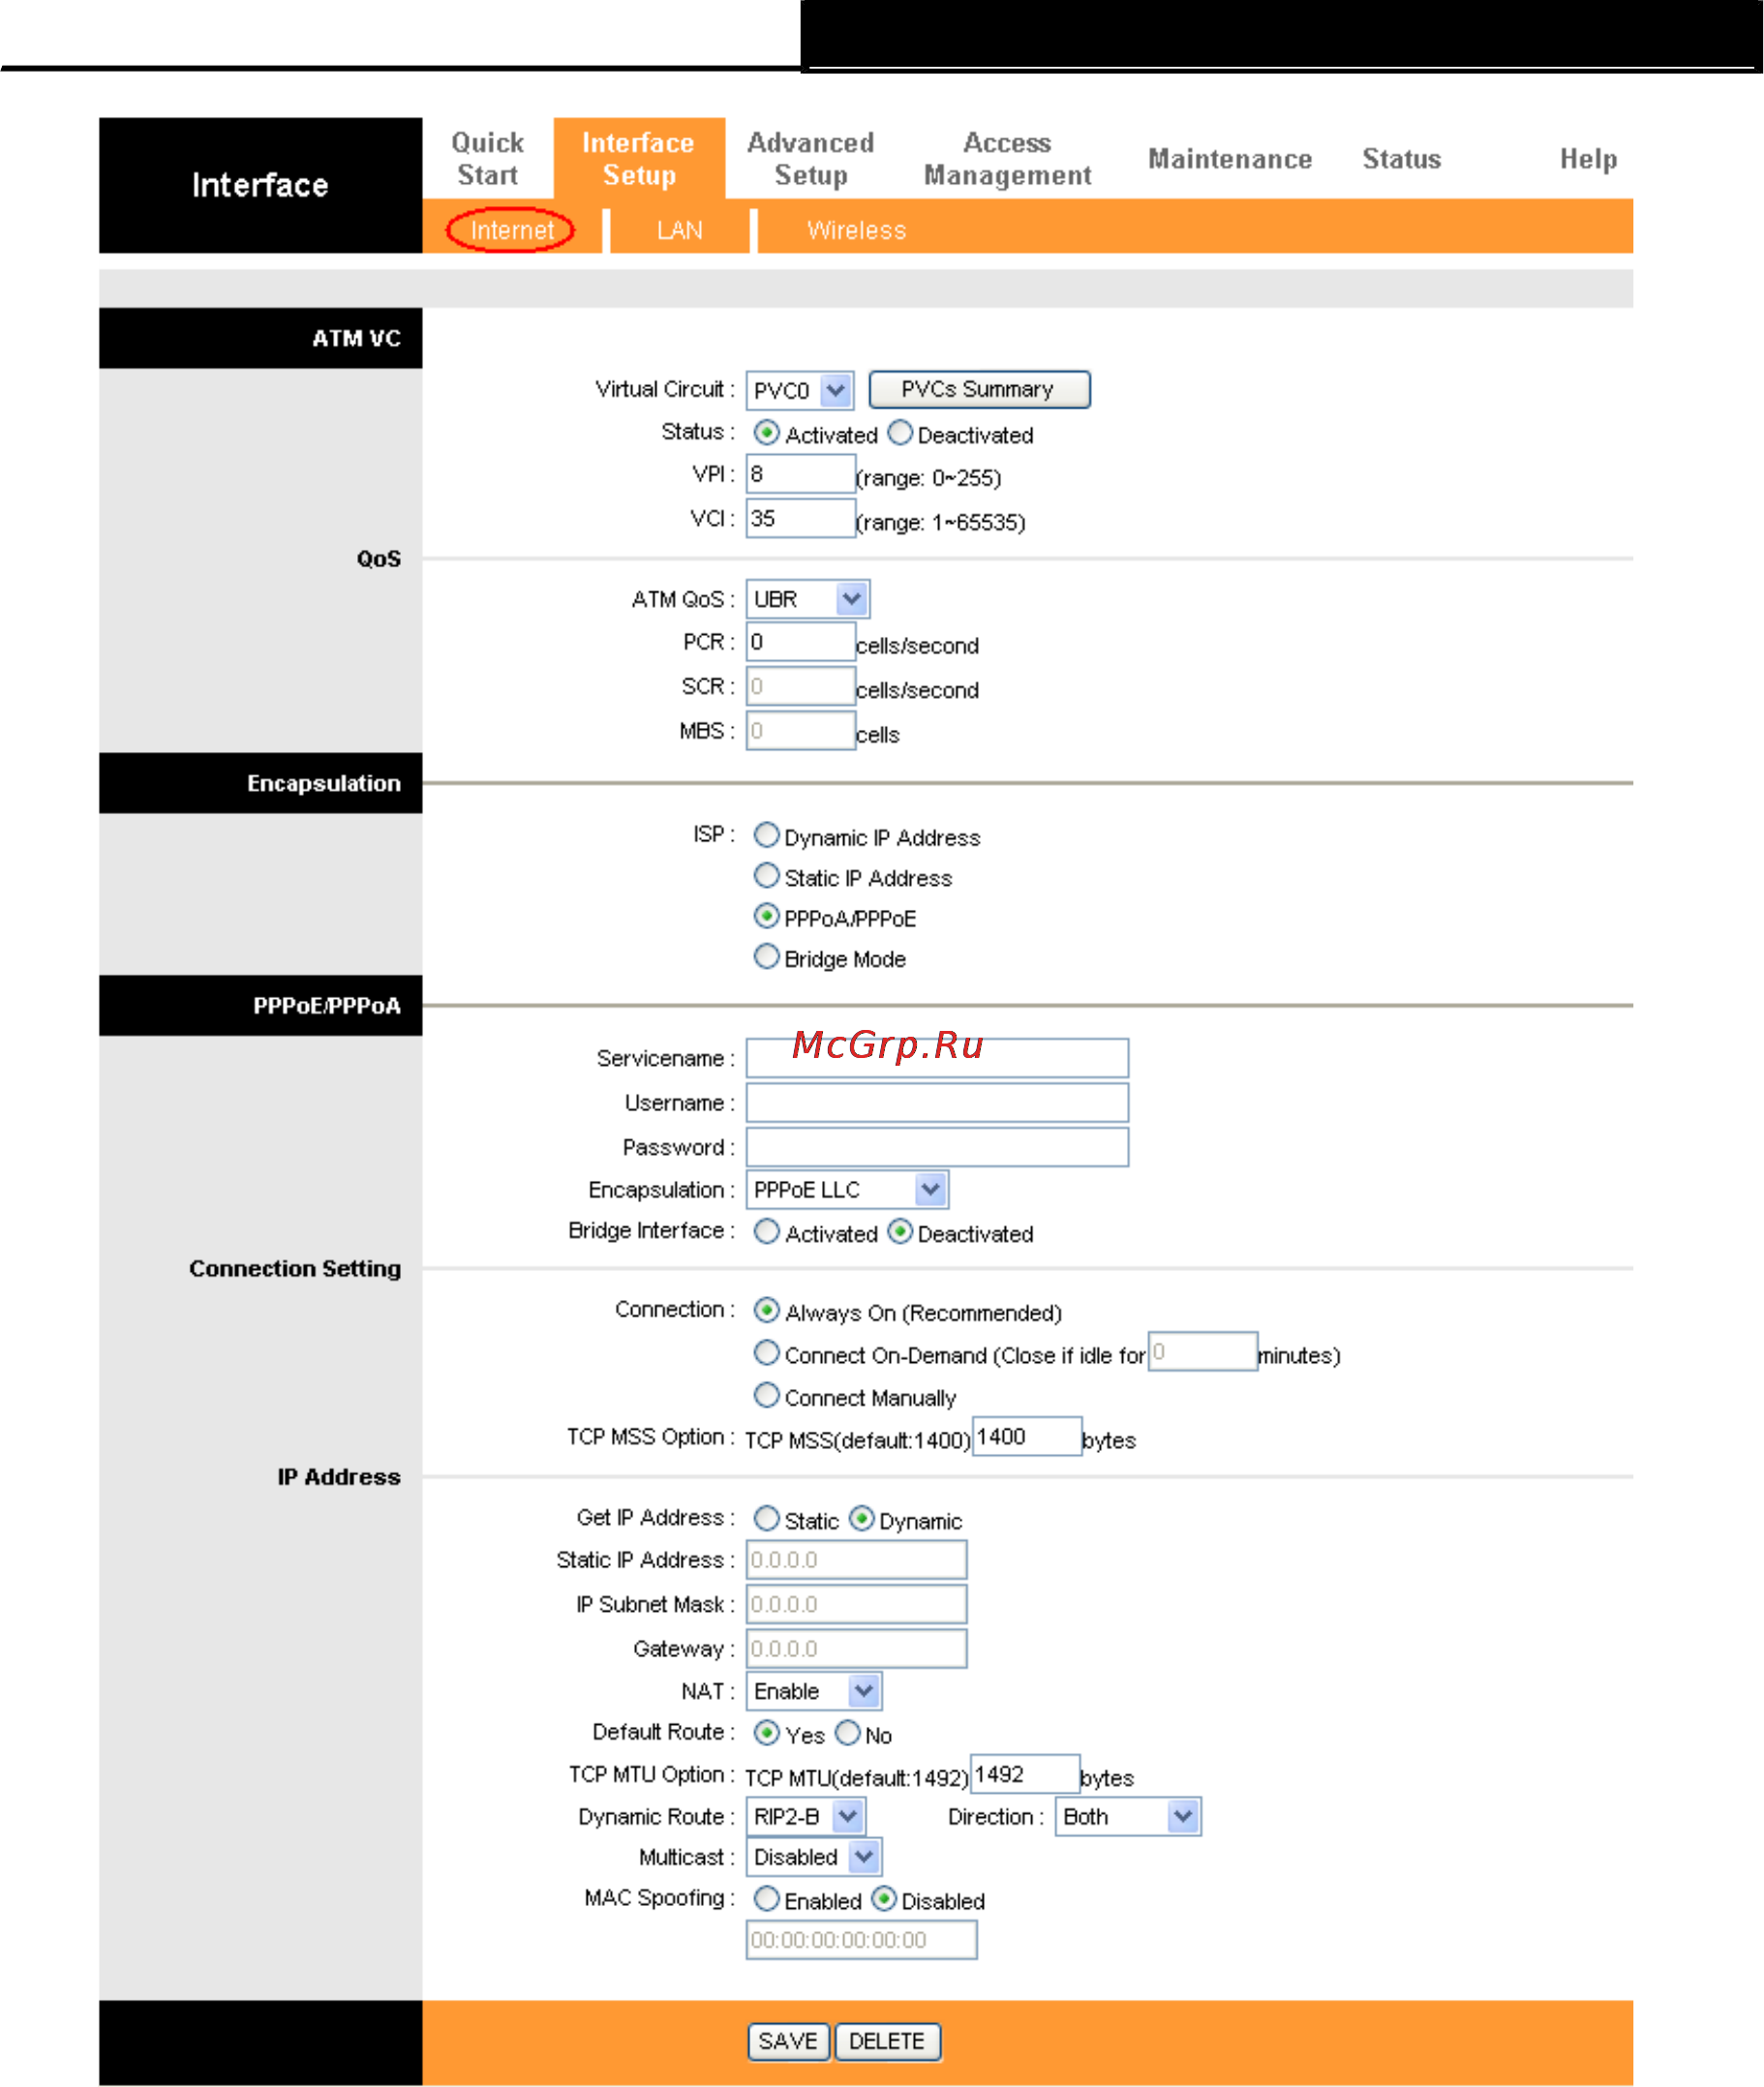Open the Multicast Disabled dropdown

pos(814,1857)
